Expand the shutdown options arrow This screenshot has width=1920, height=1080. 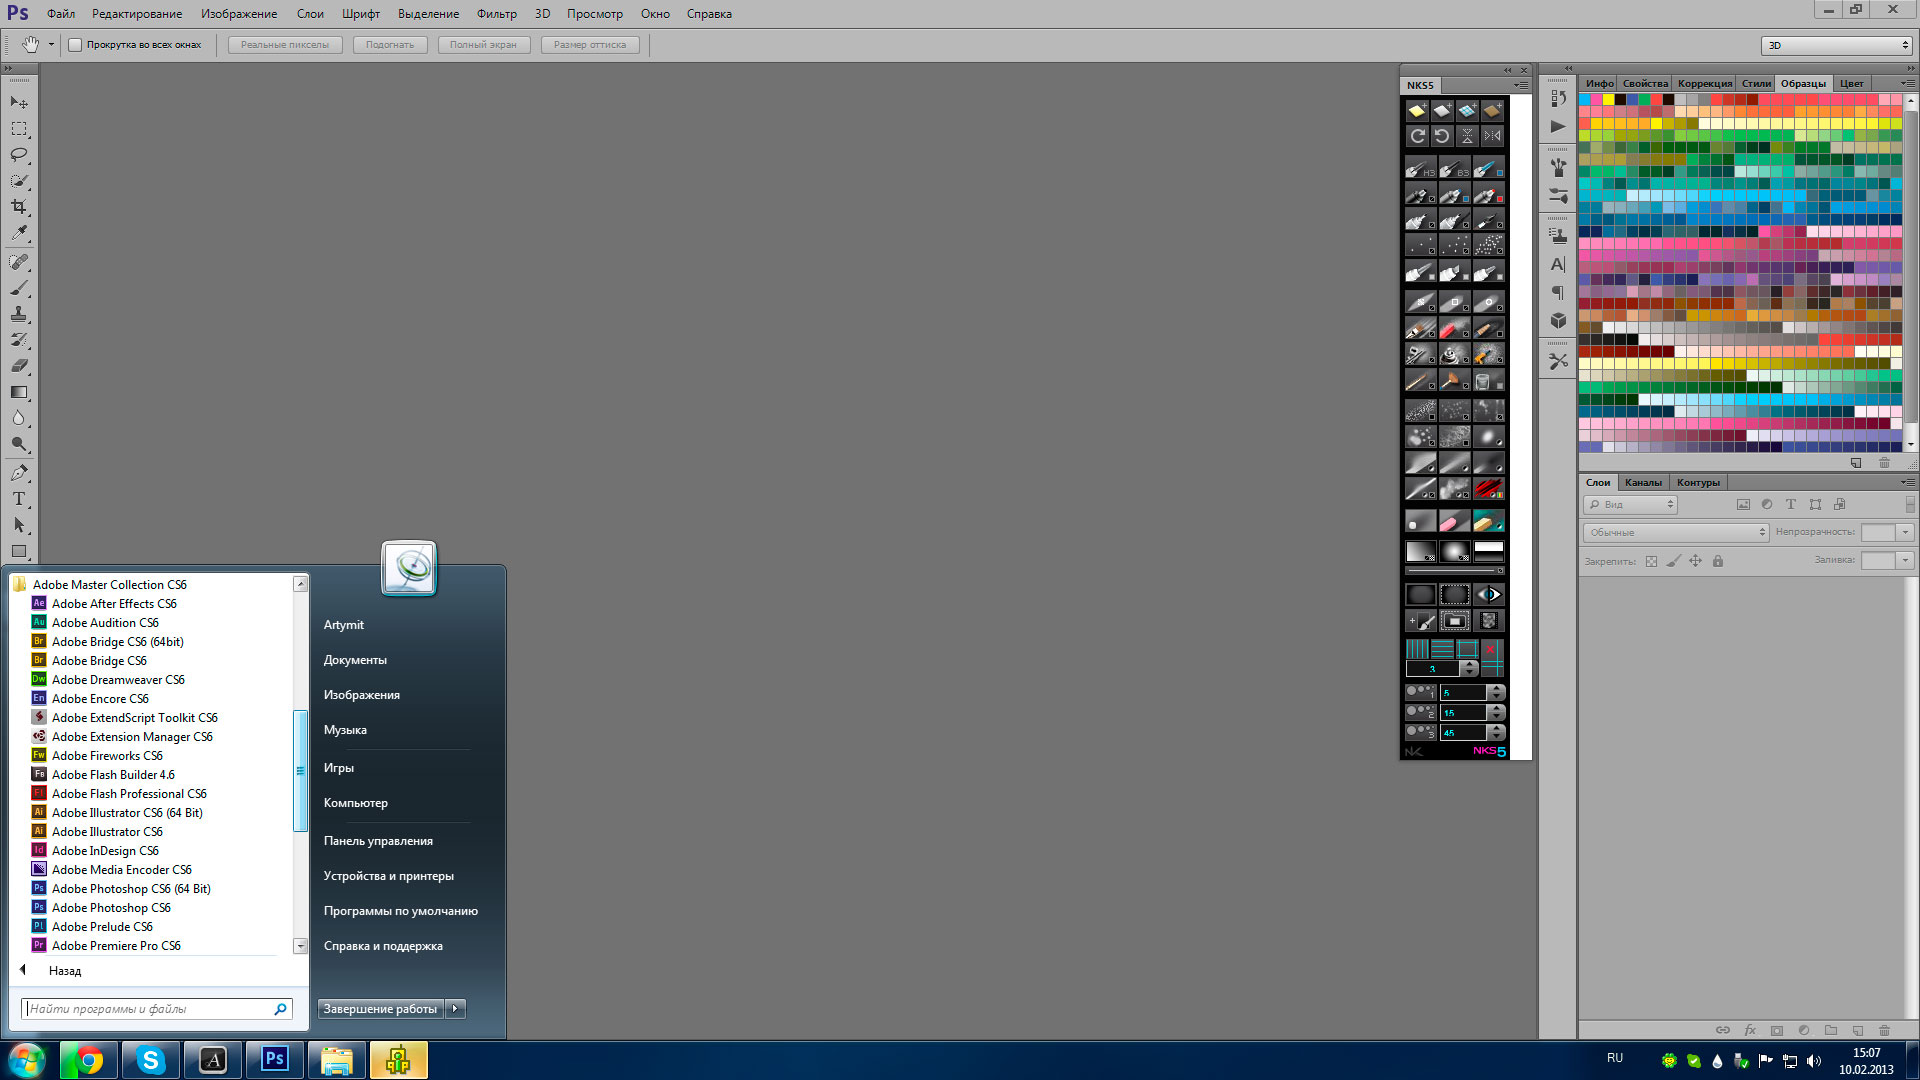456,1009
